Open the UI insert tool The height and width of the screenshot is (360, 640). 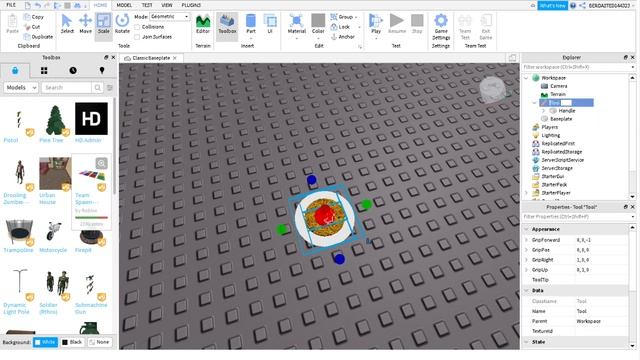270,24
